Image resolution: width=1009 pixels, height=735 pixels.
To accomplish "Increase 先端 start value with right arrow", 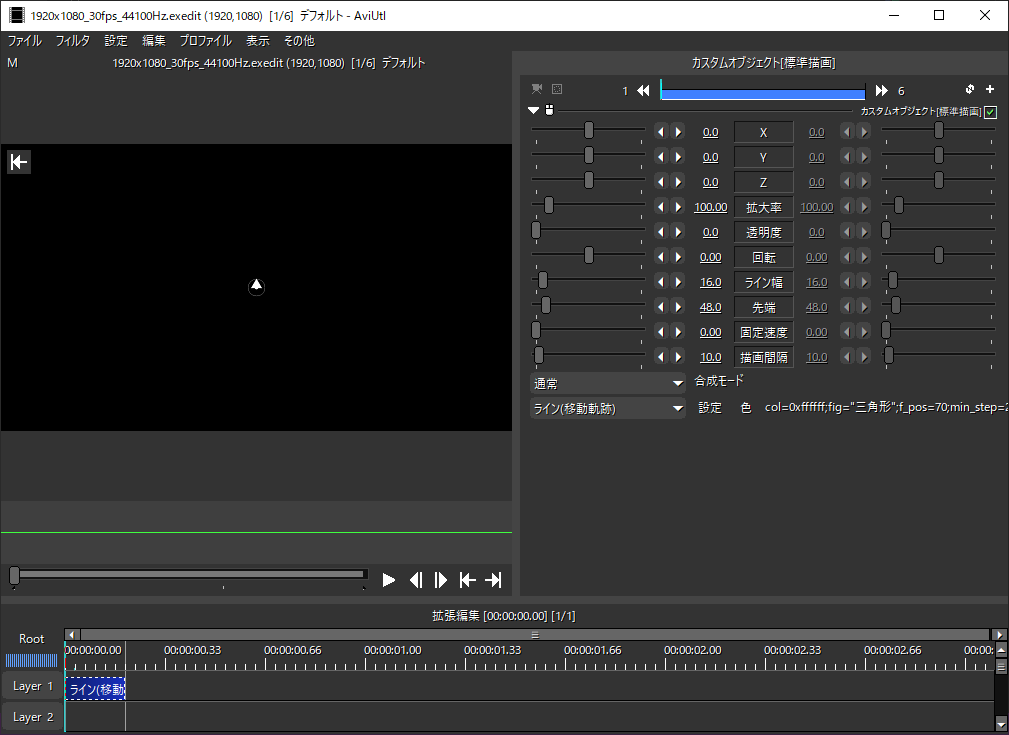I will click(x=678, y=306).
